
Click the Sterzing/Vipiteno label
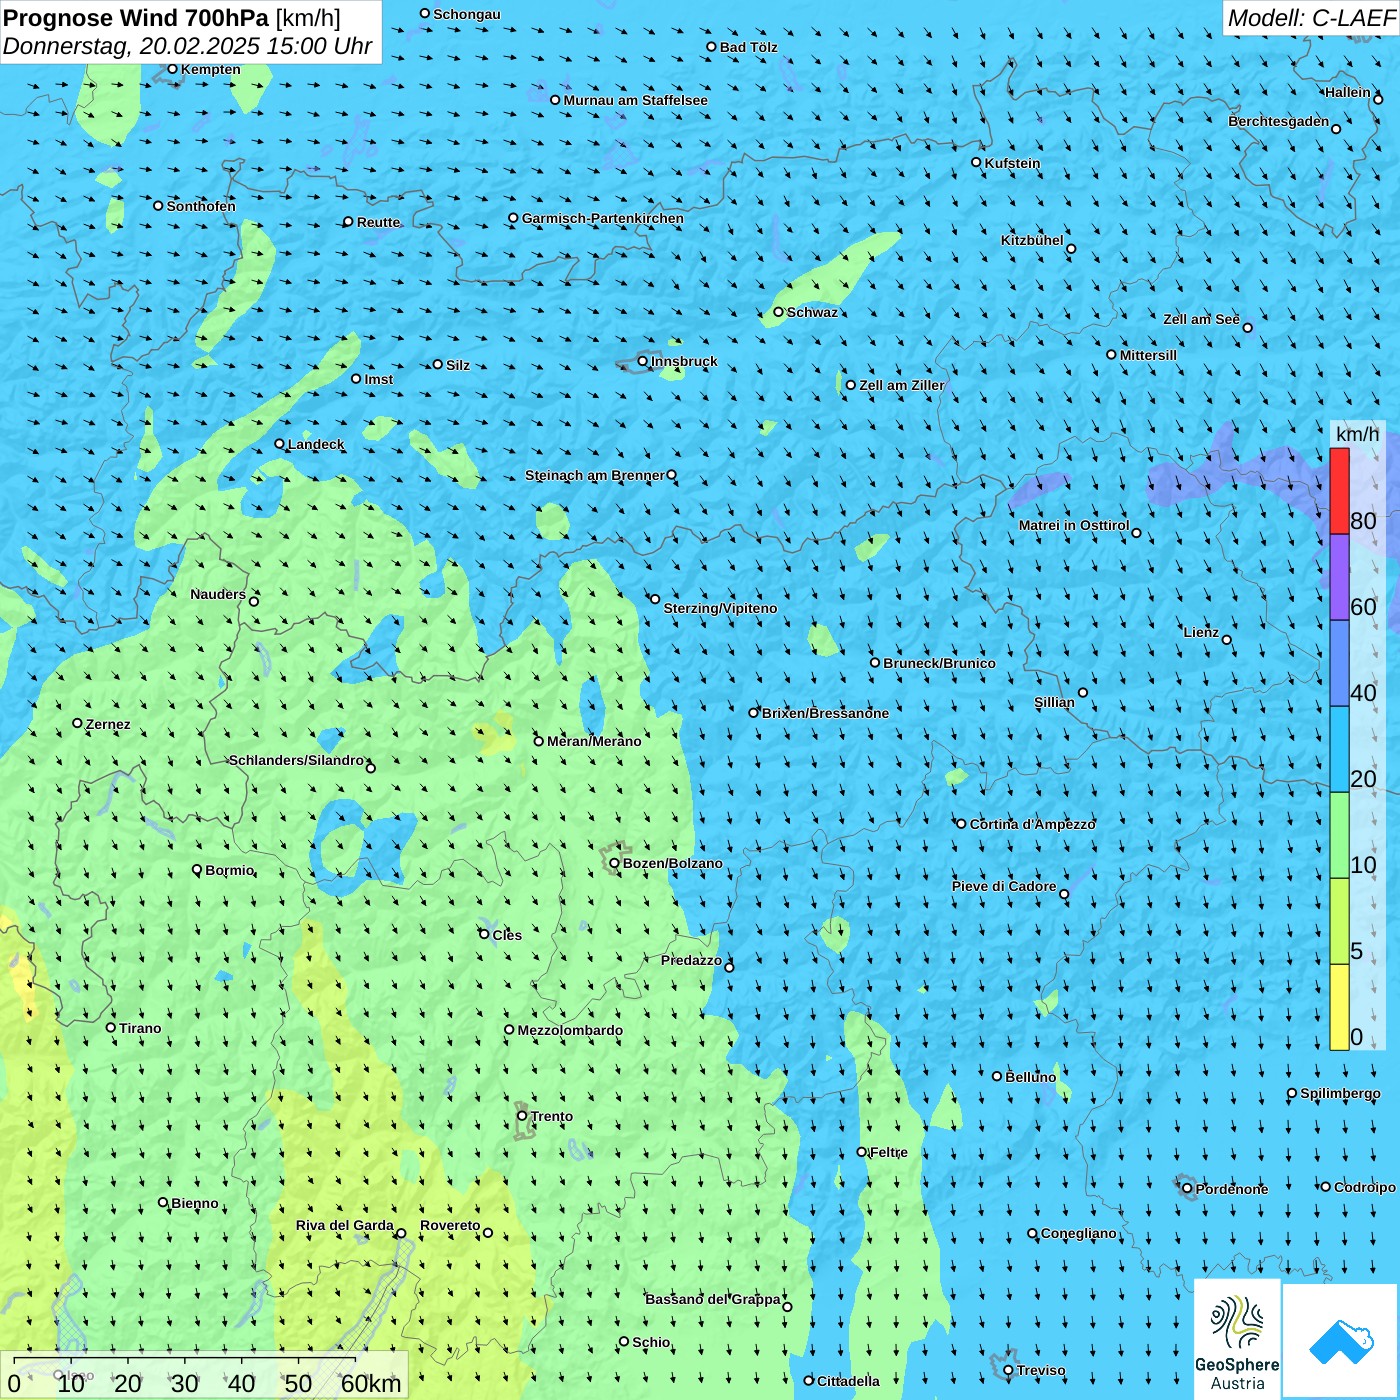tap(720, 608)
